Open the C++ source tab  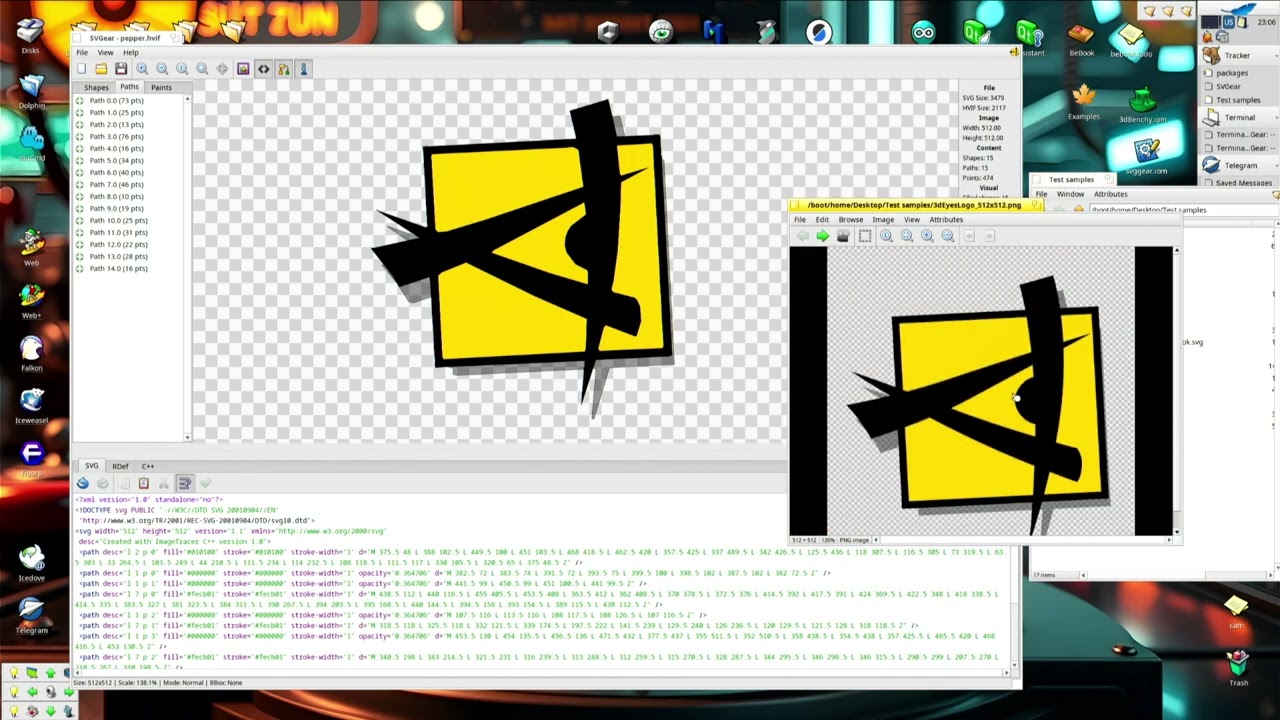(147, 466)
